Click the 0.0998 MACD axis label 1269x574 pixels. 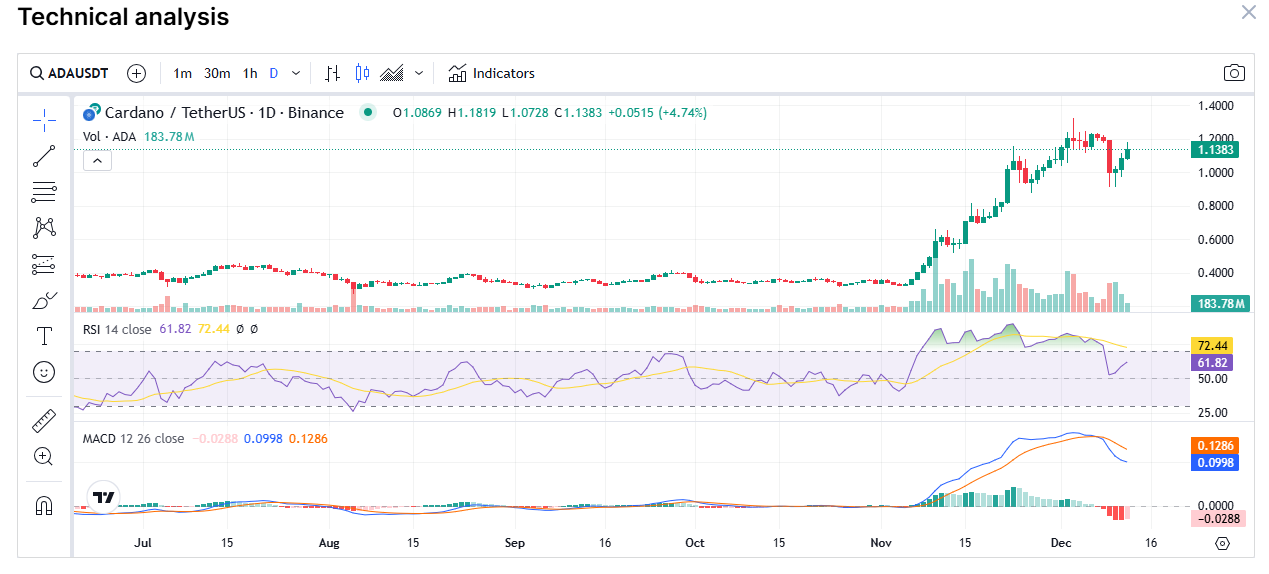1216,463
